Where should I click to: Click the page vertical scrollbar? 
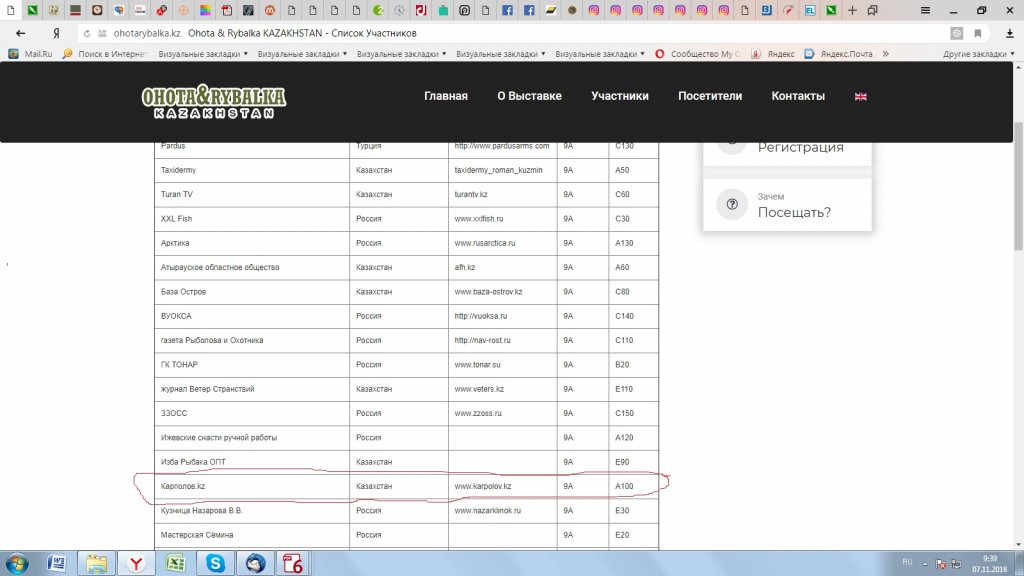click(1018, 300)
